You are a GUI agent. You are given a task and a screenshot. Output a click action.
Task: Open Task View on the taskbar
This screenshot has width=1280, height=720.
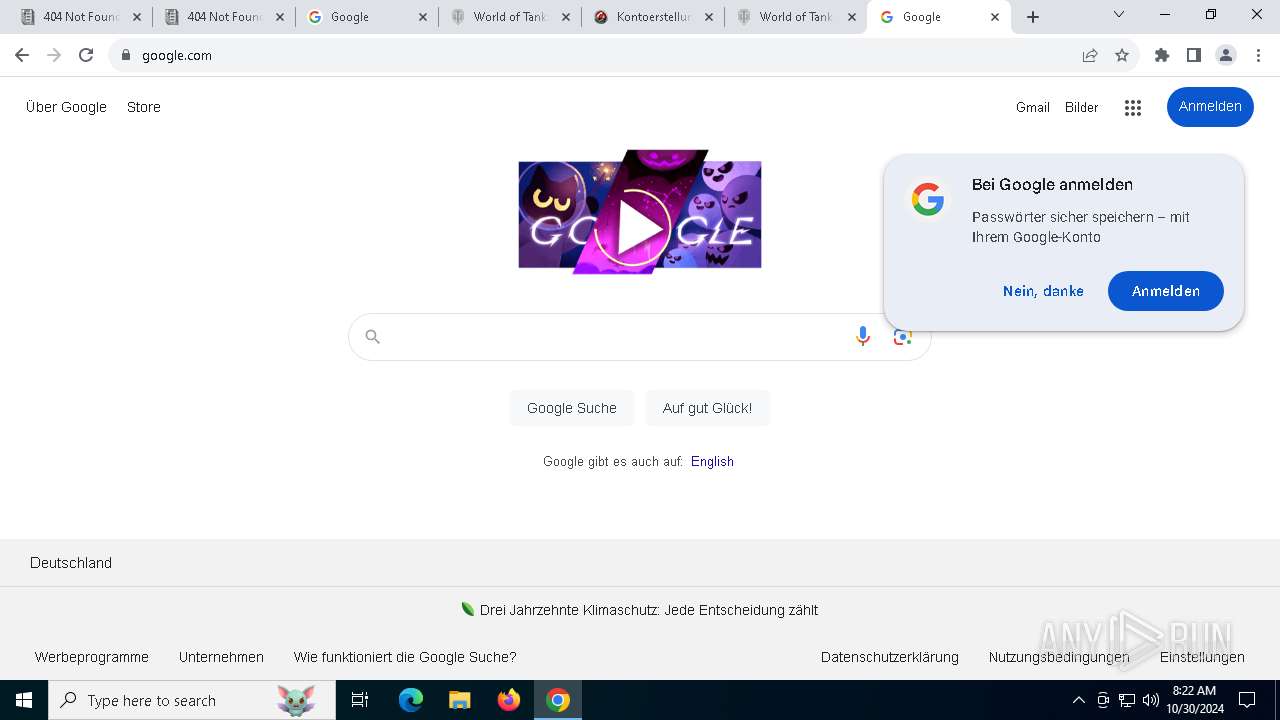coord(360,700)
